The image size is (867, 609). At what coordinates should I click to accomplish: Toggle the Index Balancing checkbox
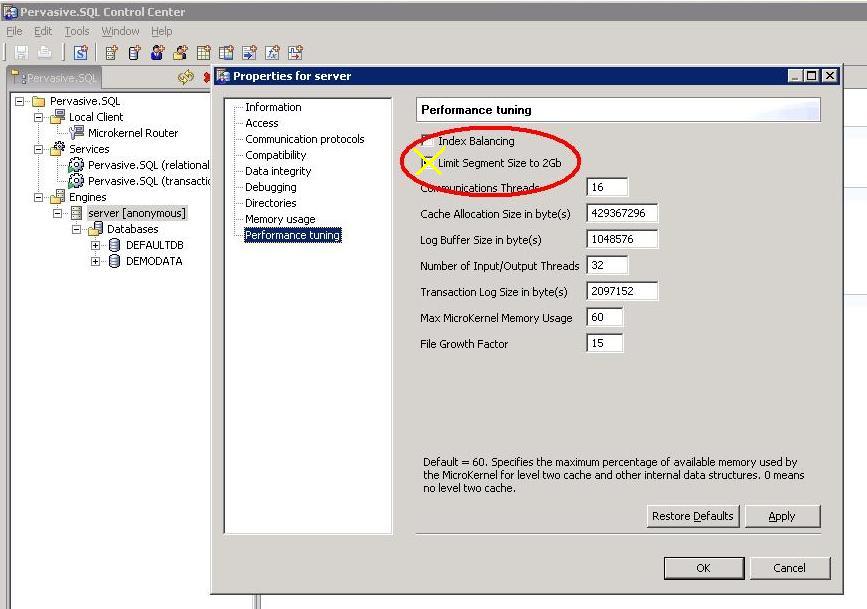pos(427,140)
